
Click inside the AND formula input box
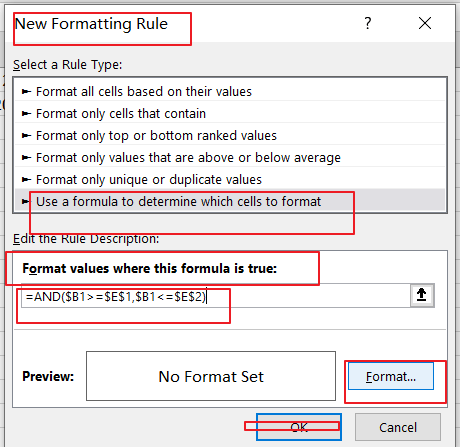click(x=216, y=296)
